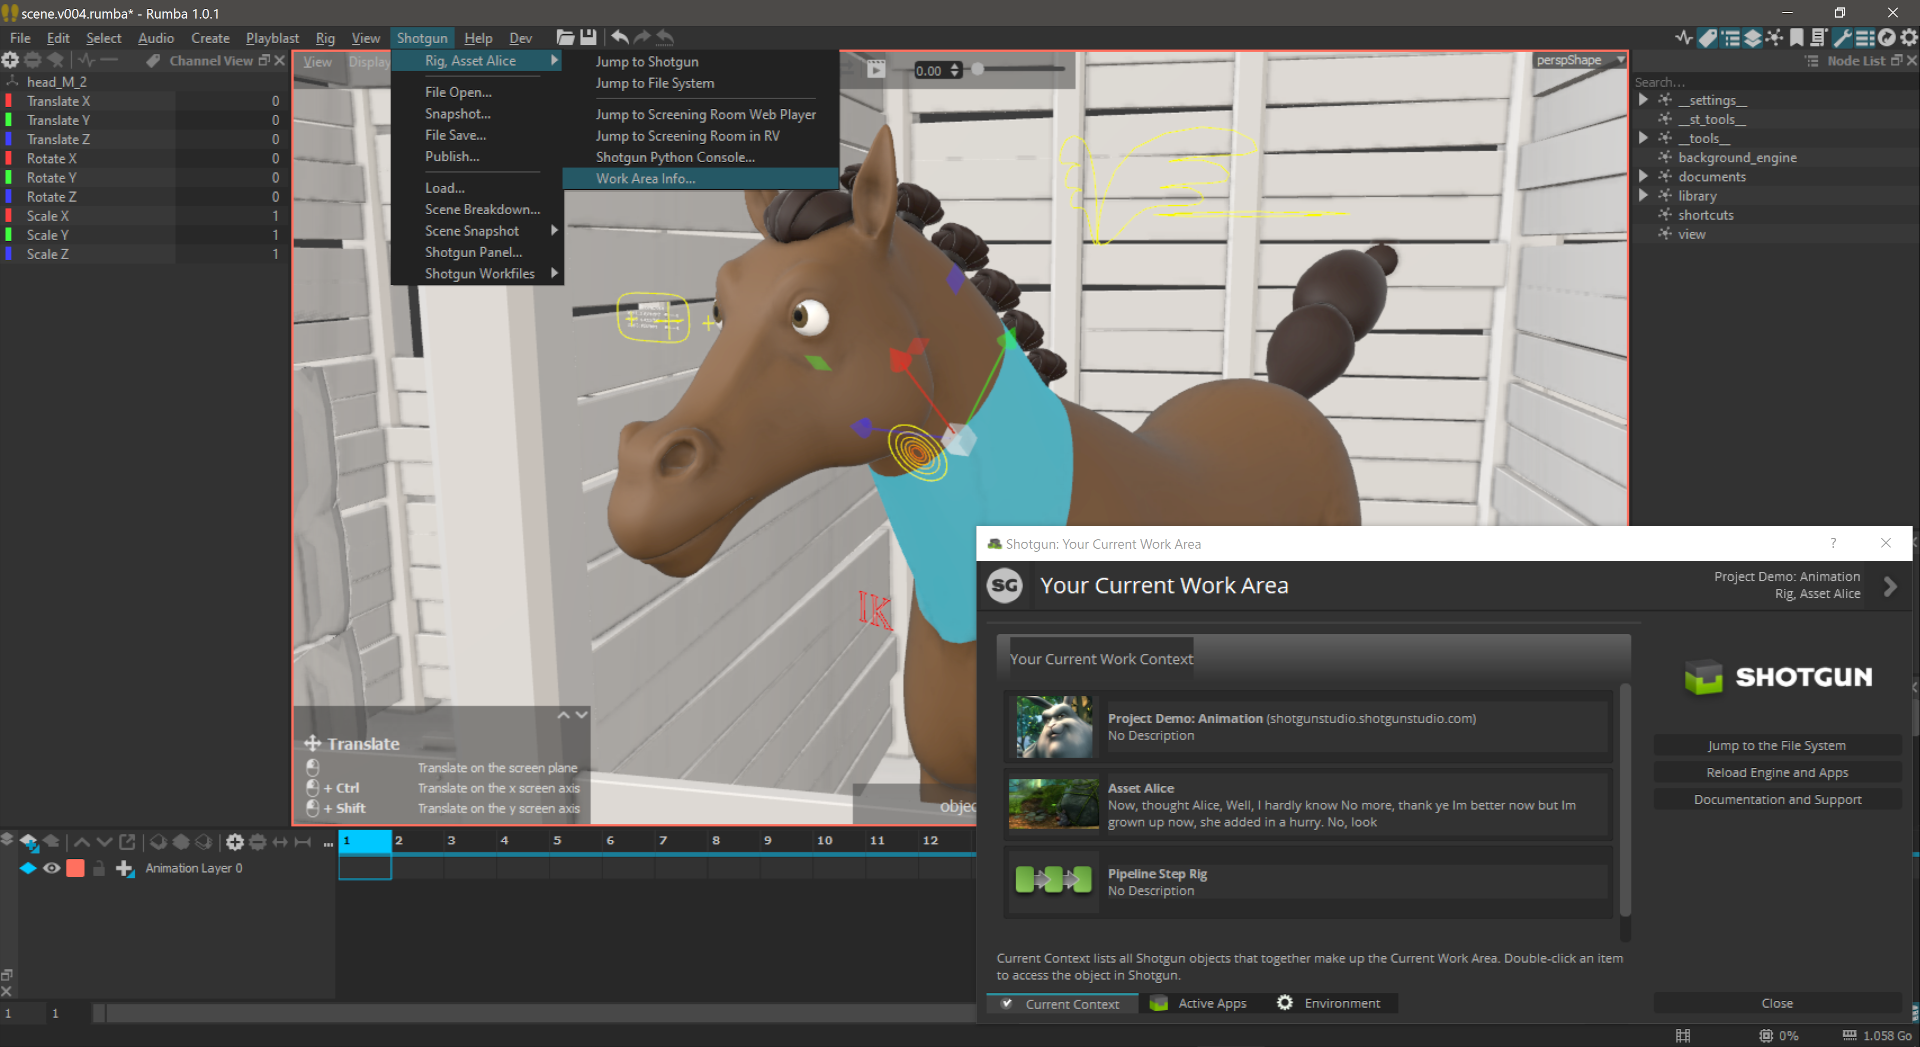1920x1047 pixels.
Task: Select the Current Context tab
Action: [1062, 1003]
